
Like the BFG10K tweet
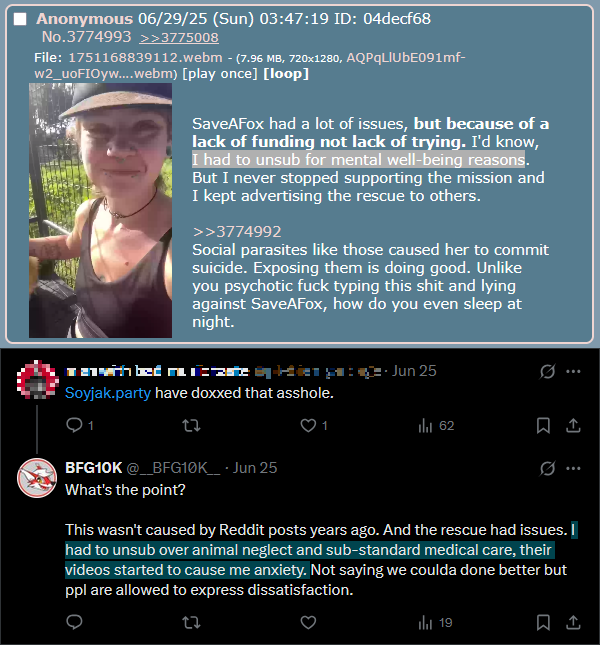308,622
